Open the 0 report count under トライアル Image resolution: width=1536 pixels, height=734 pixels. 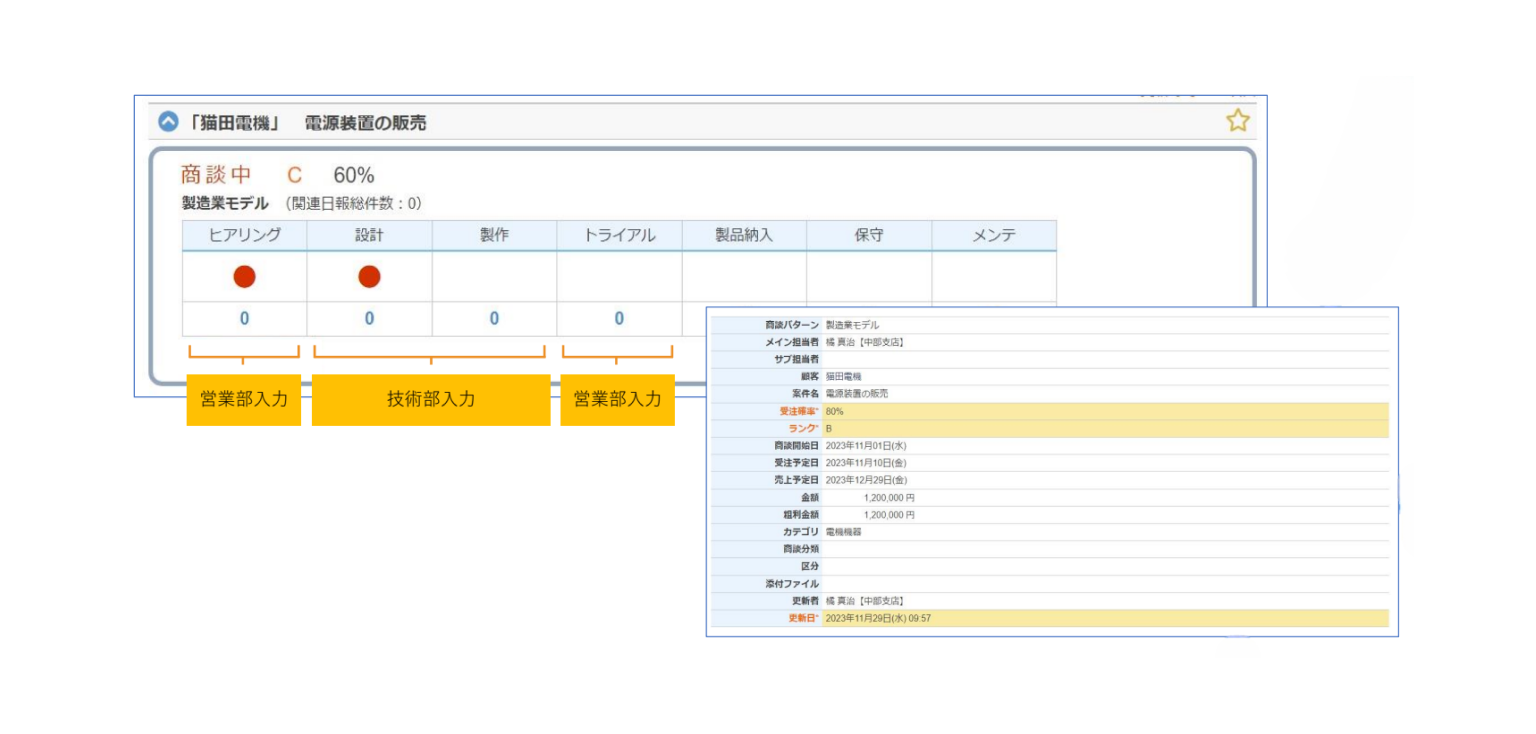pos(619,318)
